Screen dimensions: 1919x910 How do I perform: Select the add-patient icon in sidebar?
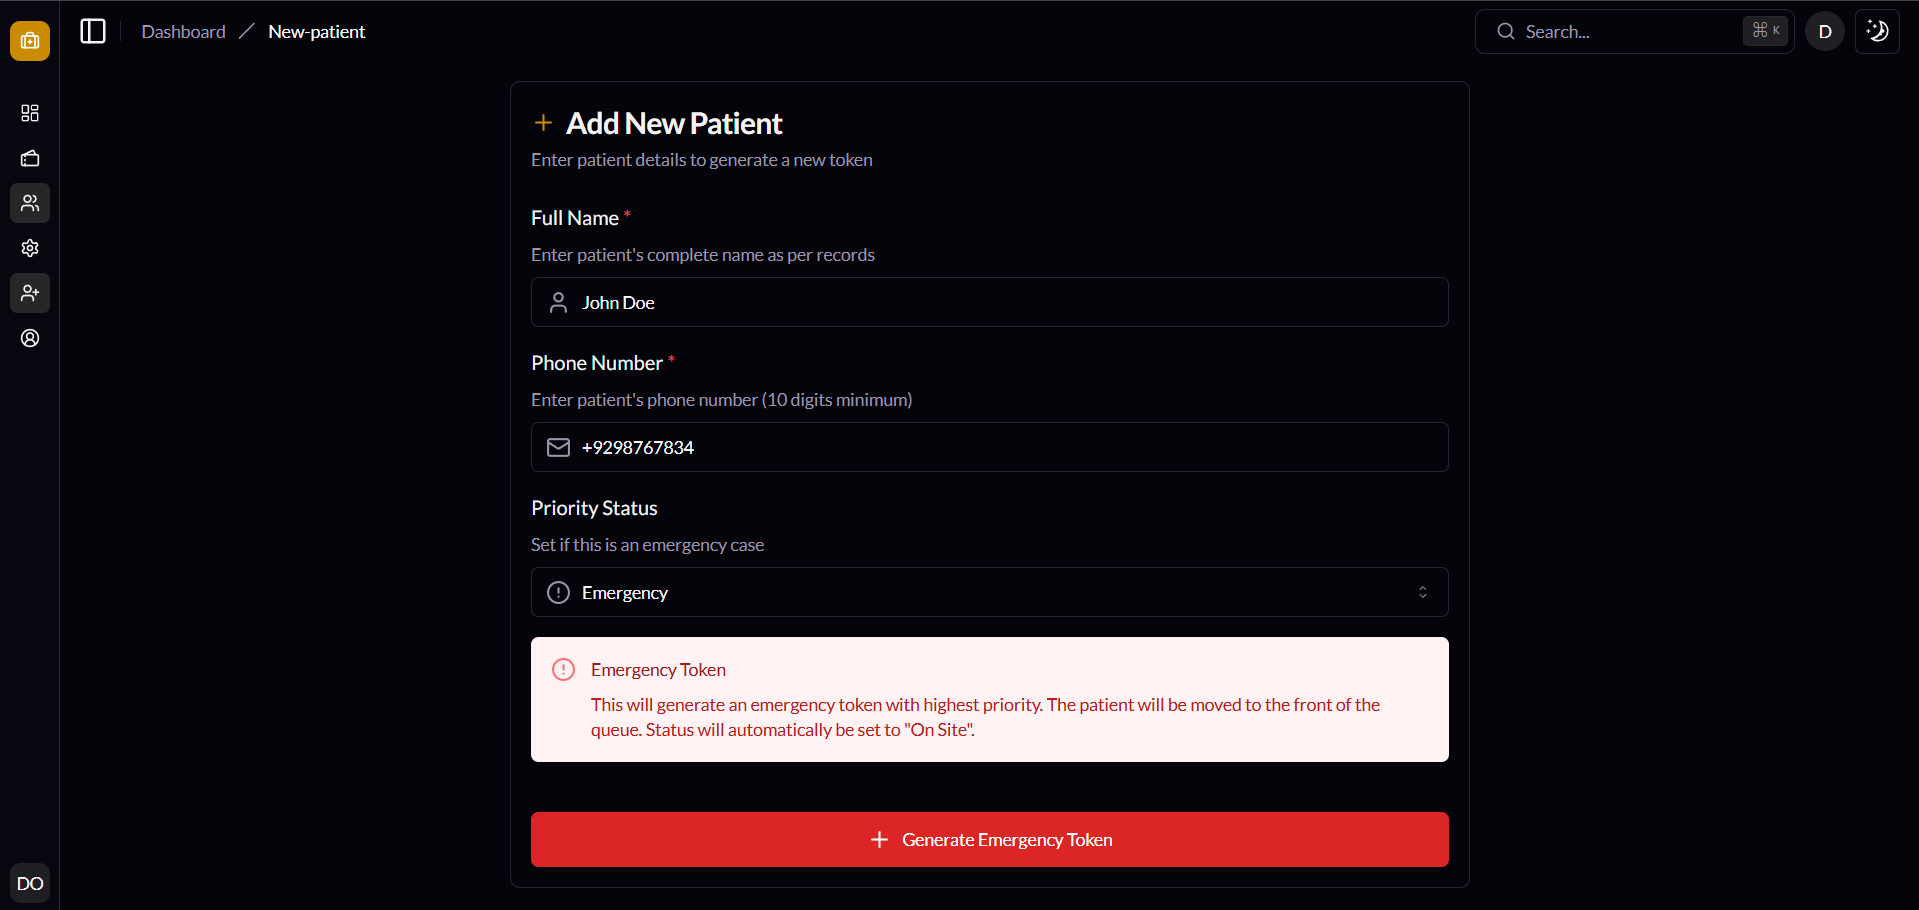coord(30,293)
